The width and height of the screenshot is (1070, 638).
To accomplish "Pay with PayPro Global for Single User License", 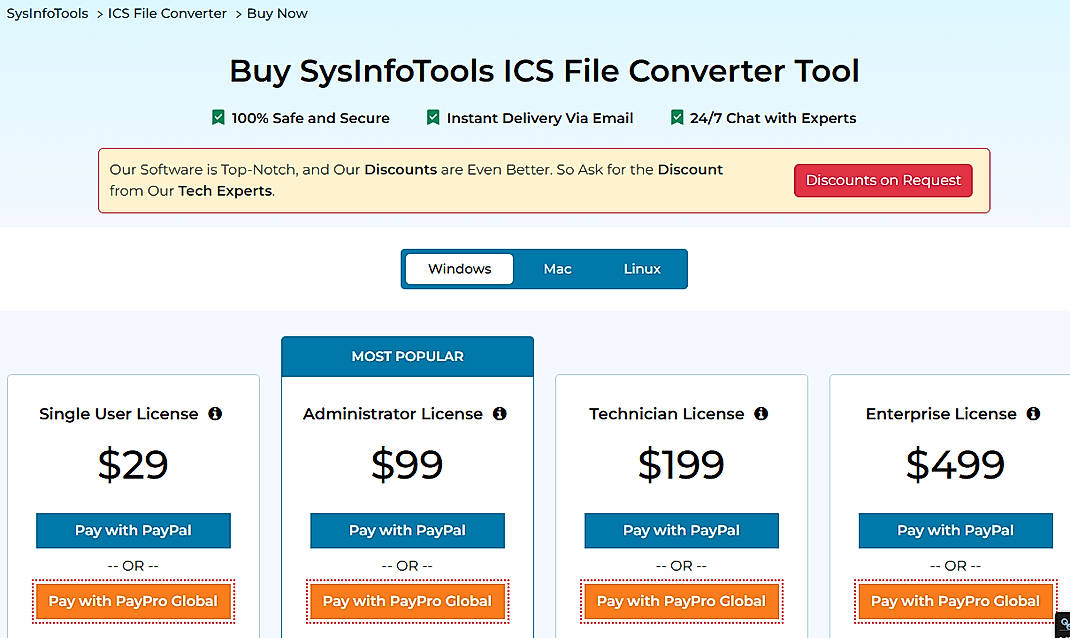I will coord(133,601).
